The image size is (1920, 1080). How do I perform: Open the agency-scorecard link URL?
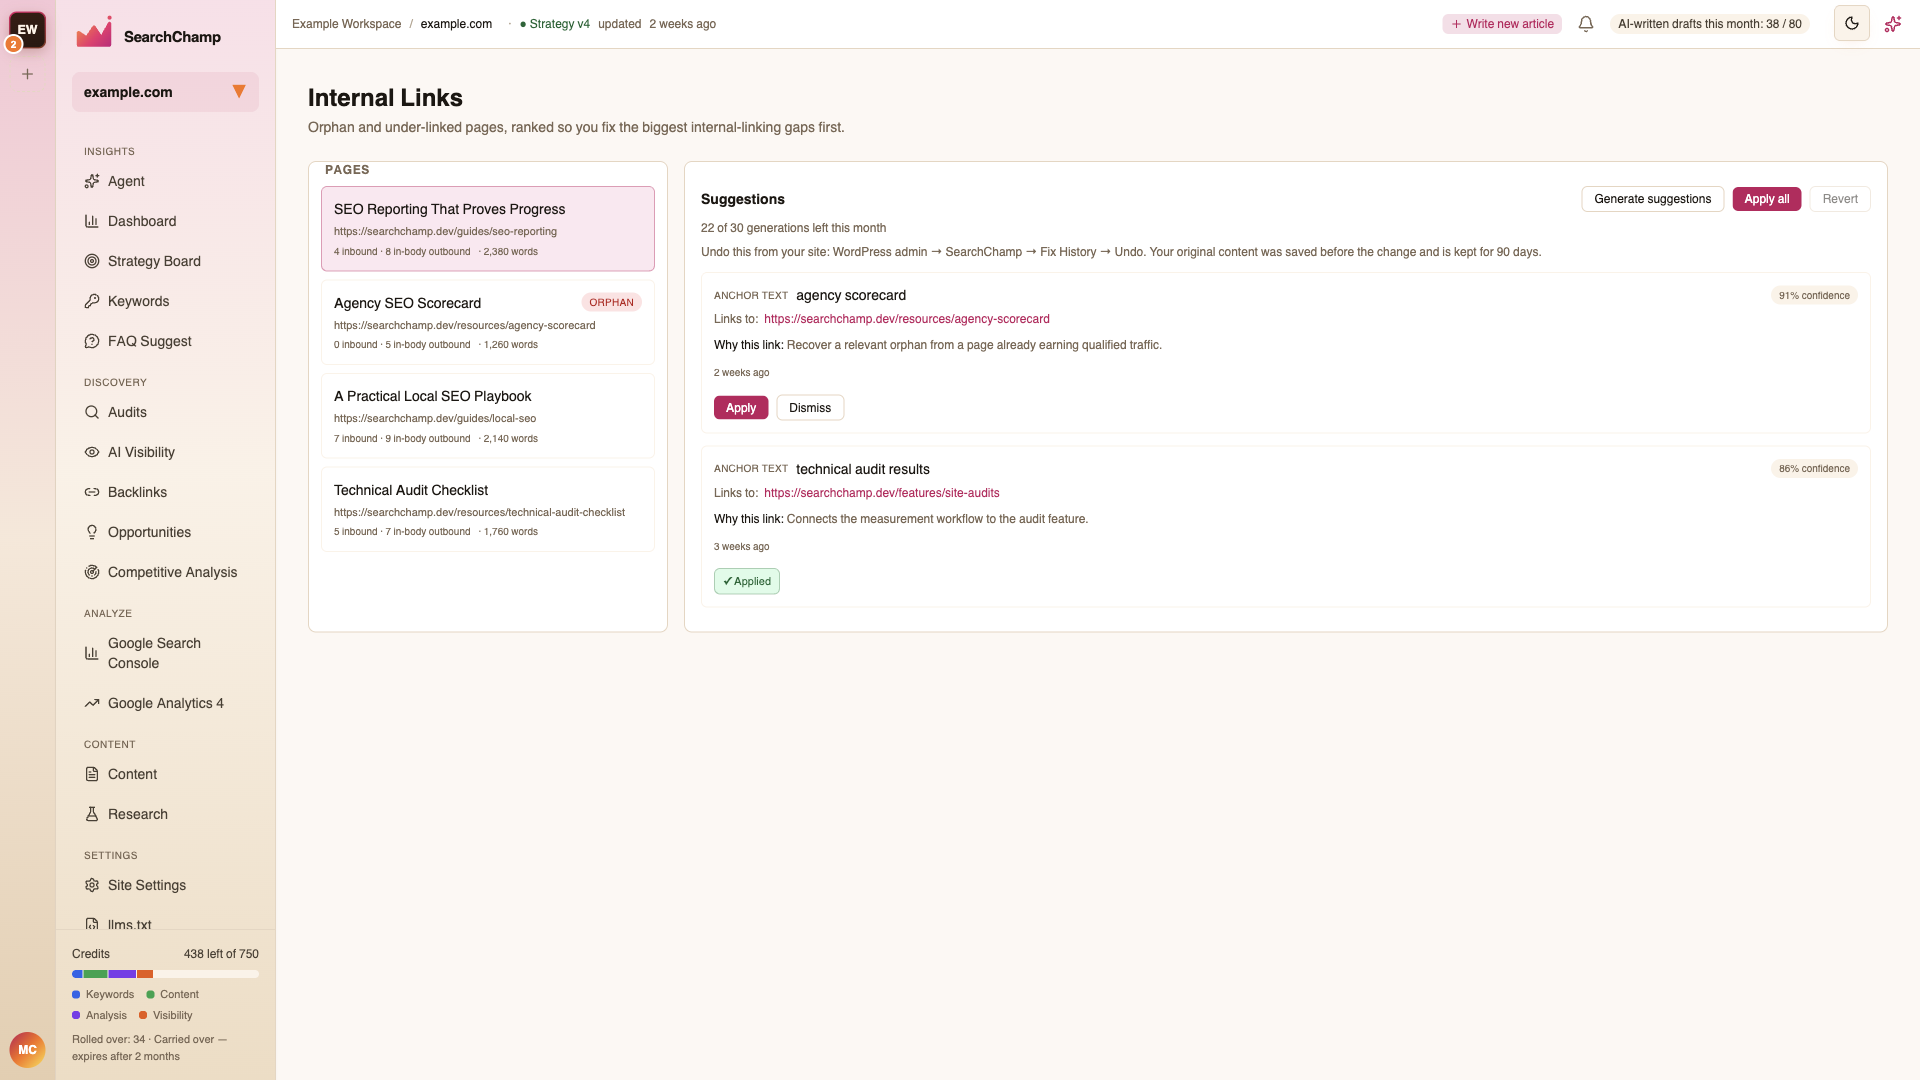click(907, 319)
